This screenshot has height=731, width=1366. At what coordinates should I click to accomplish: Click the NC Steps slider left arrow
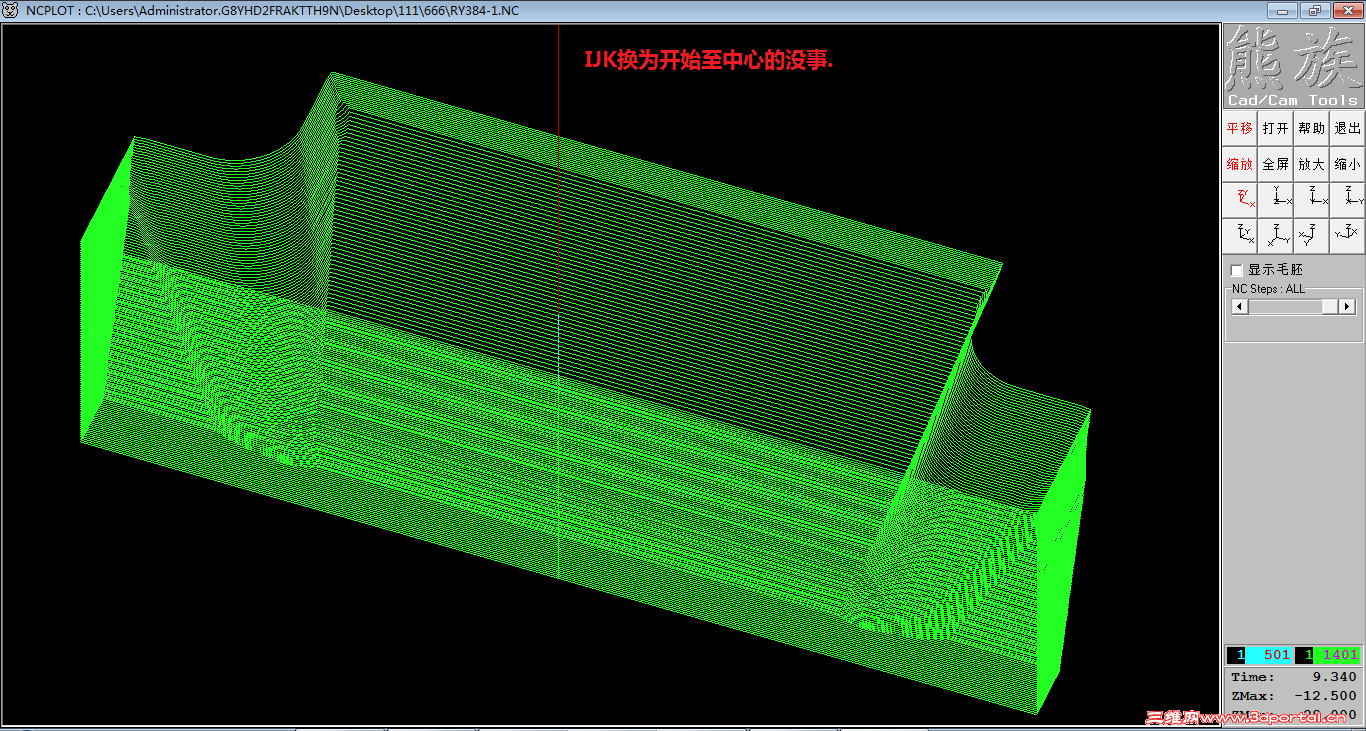pyautogui.click(x=1239, y=306)
